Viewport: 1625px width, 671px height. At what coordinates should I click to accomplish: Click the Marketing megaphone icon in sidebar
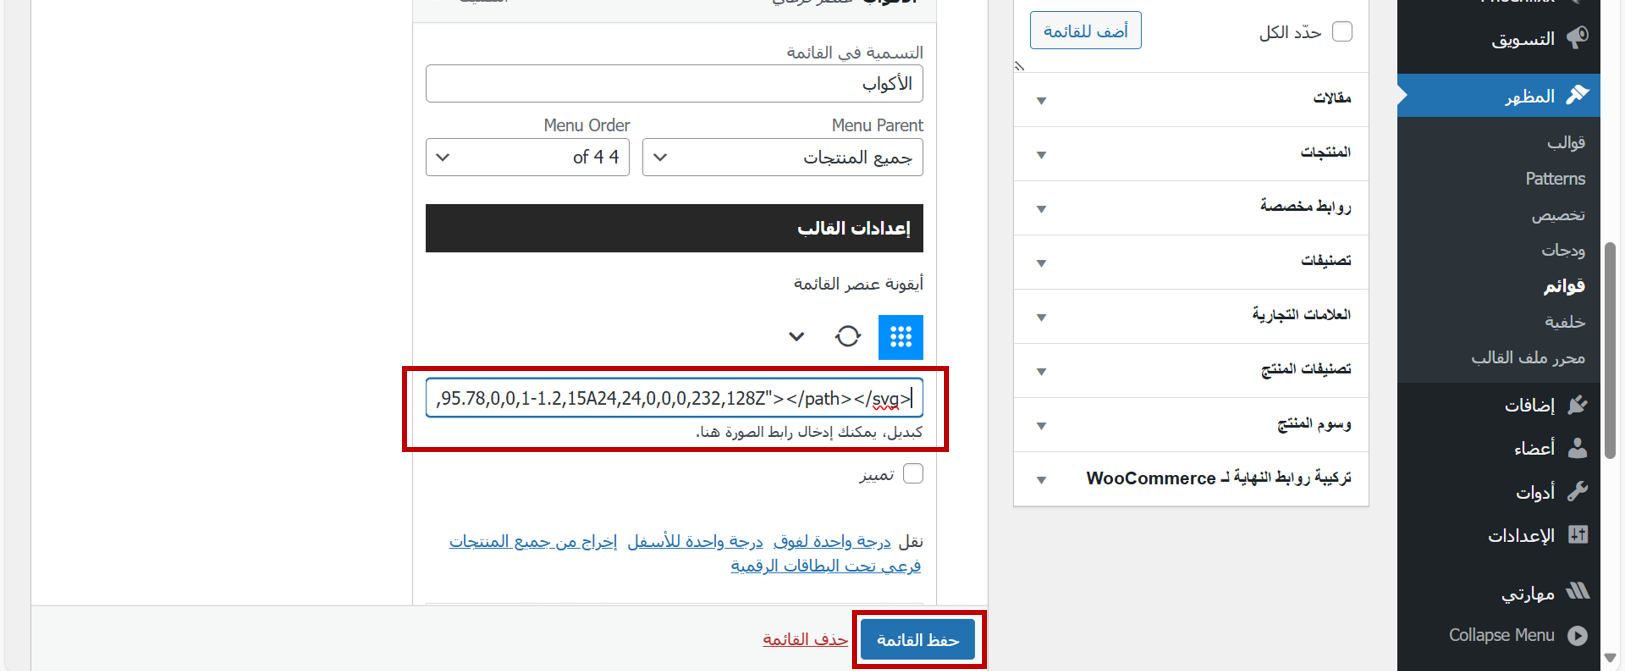1577,38
